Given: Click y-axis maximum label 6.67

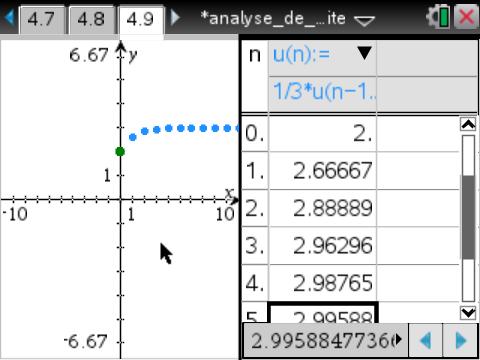Looking at the screenshot, I should 89,55.
